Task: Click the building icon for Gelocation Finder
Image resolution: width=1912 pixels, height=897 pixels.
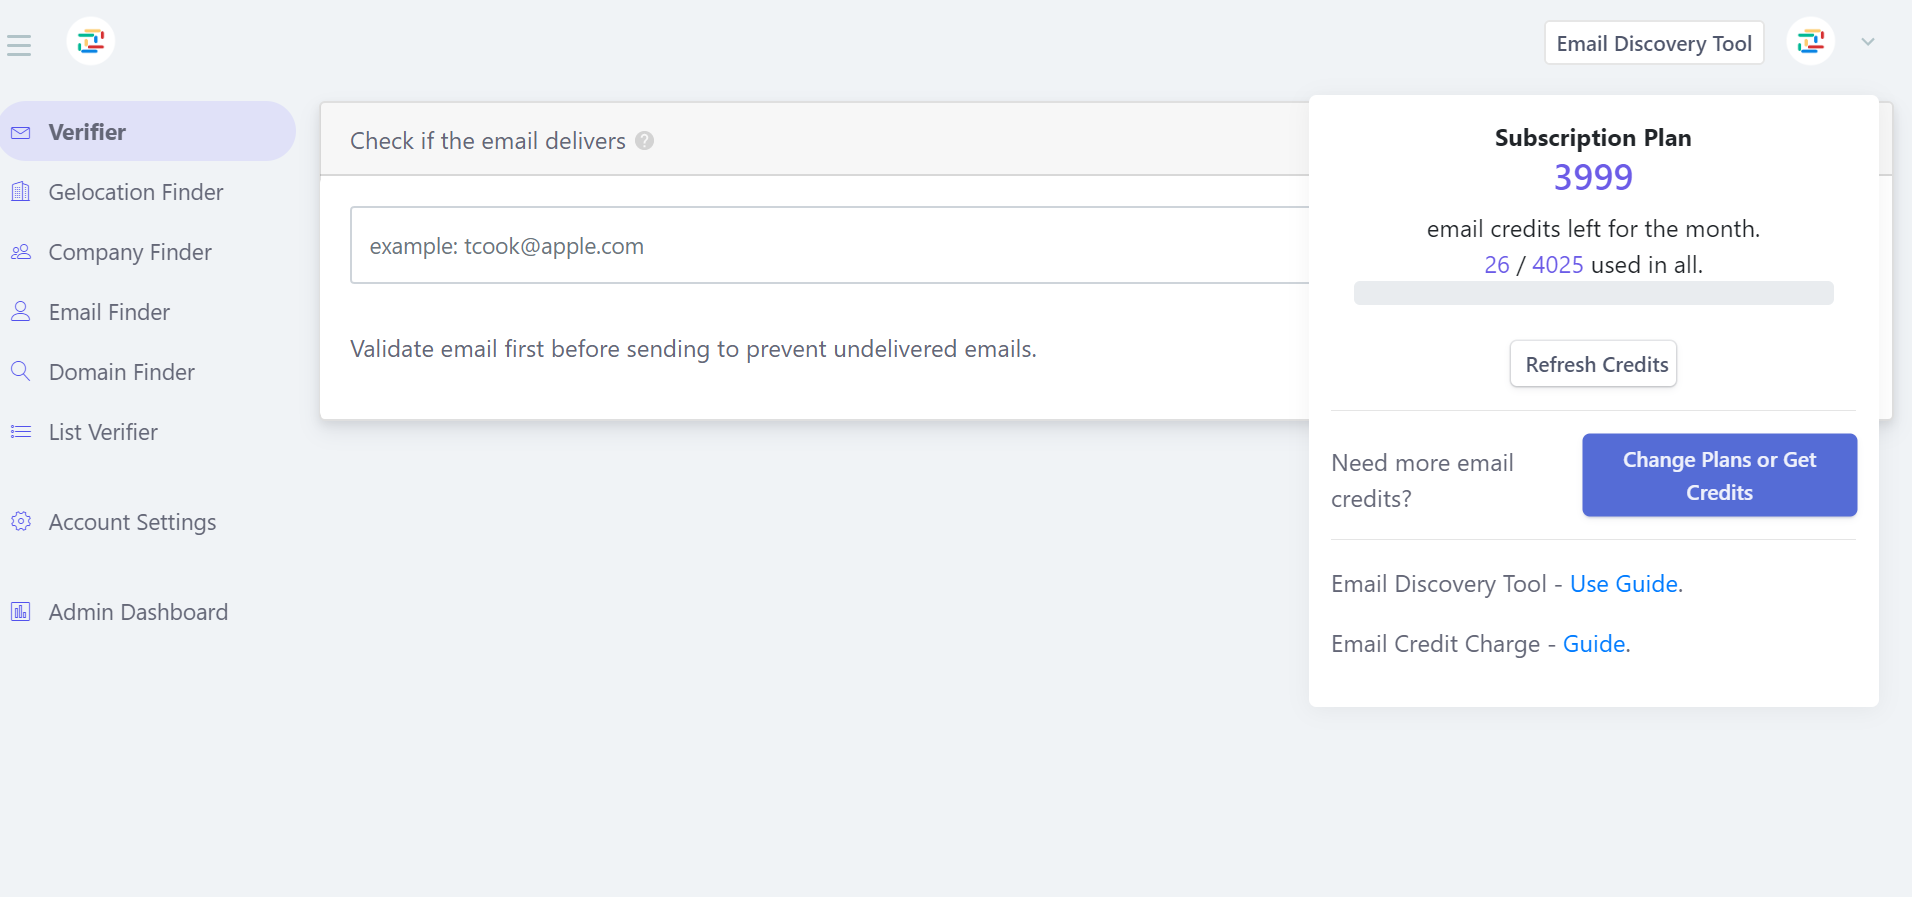Action: (x=21, y=192)
